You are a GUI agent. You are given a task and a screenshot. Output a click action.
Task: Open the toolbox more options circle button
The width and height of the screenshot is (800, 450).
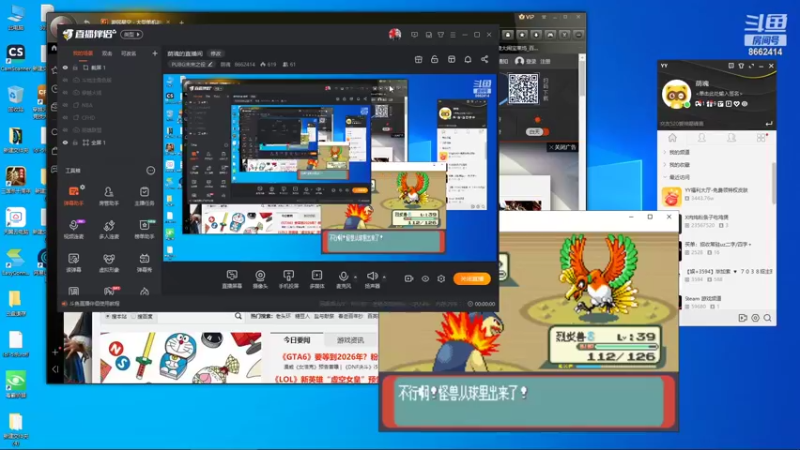click(x=151, y=170)
